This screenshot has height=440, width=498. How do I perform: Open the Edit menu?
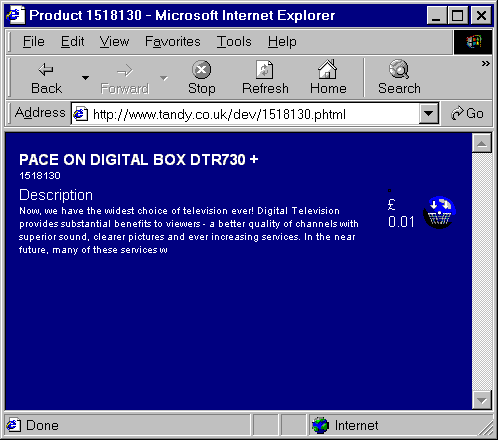[72, 42]
